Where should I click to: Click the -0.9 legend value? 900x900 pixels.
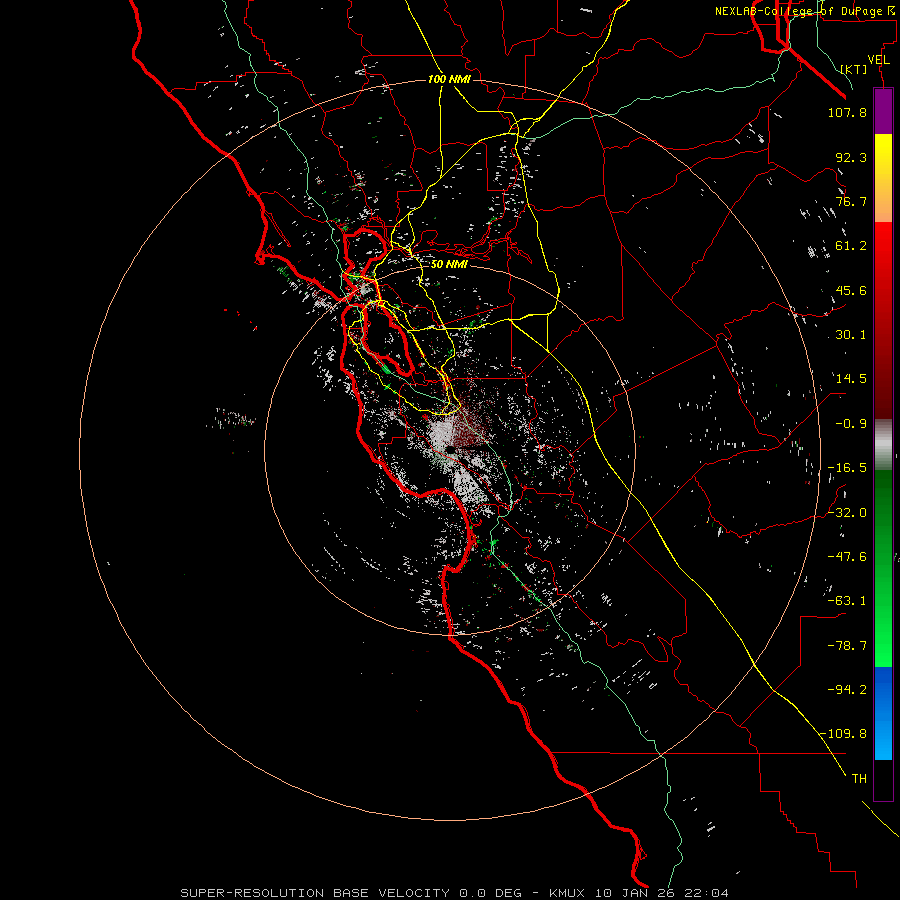(x=851, y=424)
